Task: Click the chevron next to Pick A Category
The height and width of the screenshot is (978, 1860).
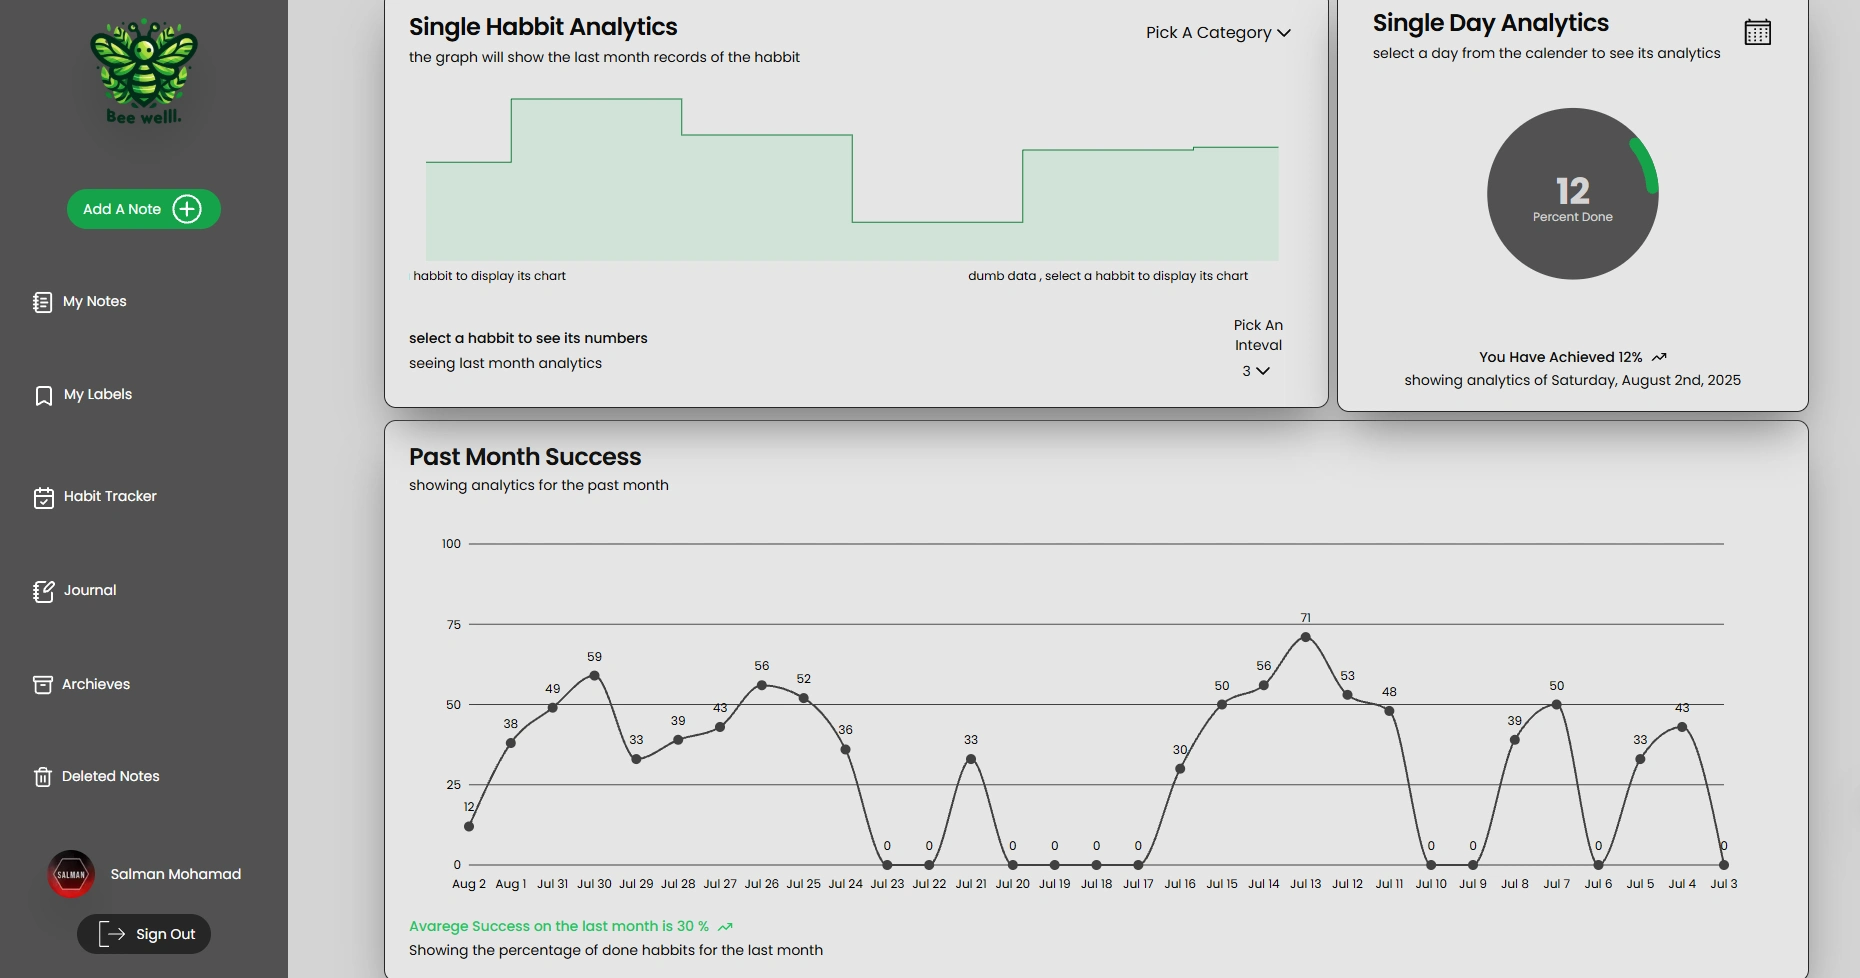Action: click(x=1284, y=33)
